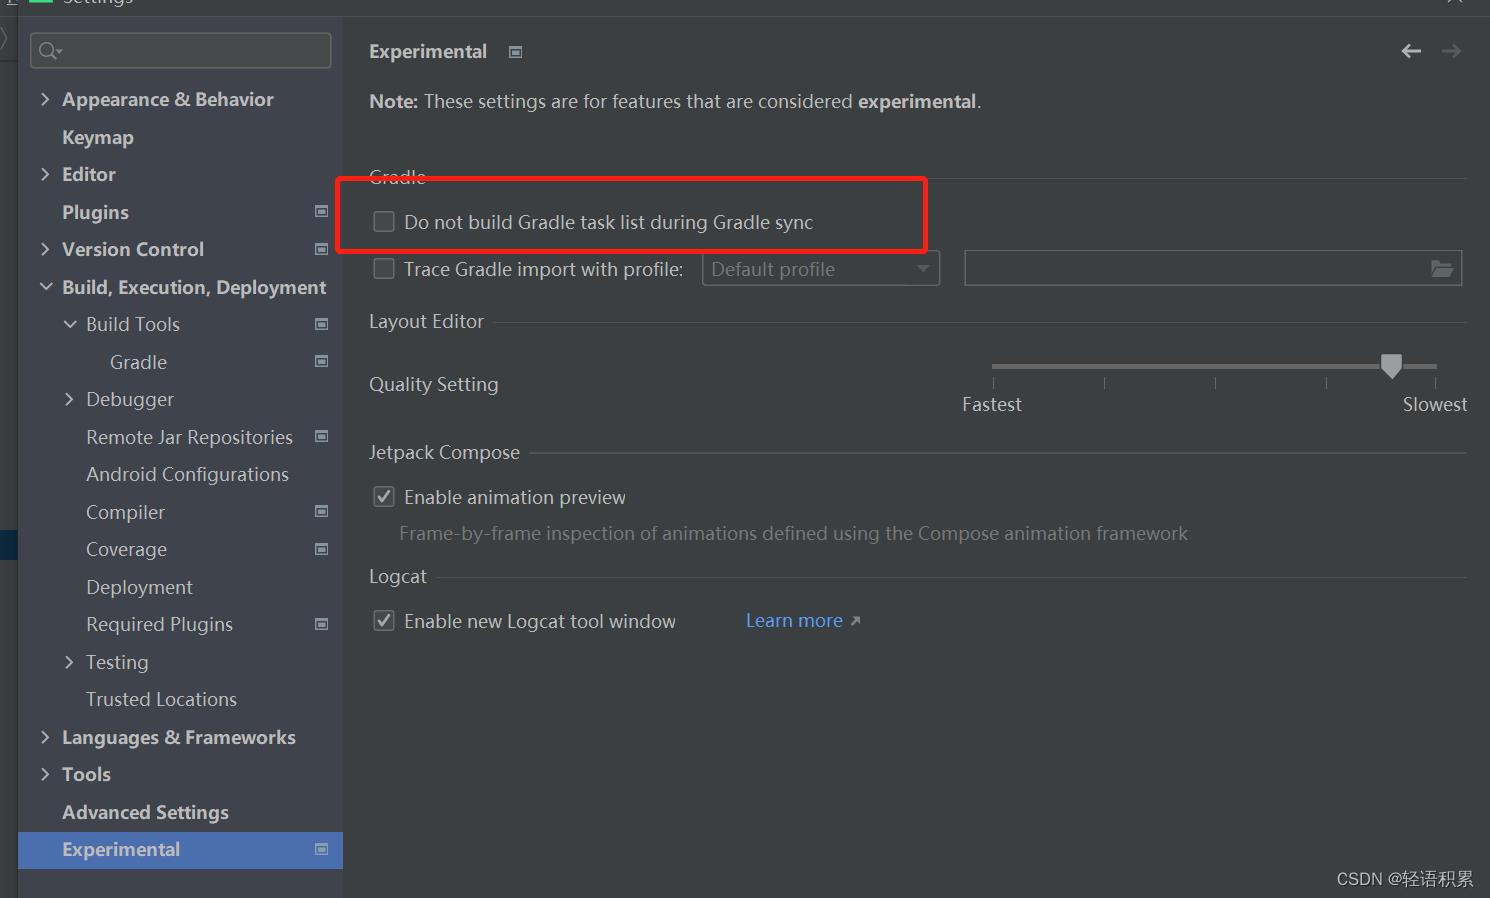Click the Quality Setting slider thumb
1490x898 pixels.
[1391, 366]
